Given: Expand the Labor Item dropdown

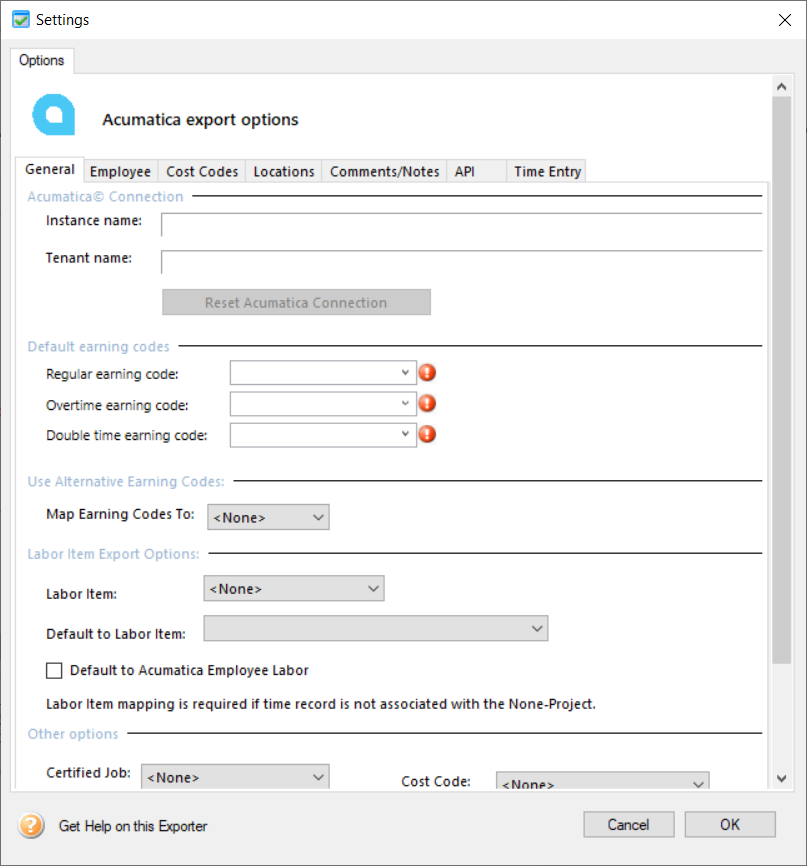Looking at the screenshot, I should pos(294,589).
